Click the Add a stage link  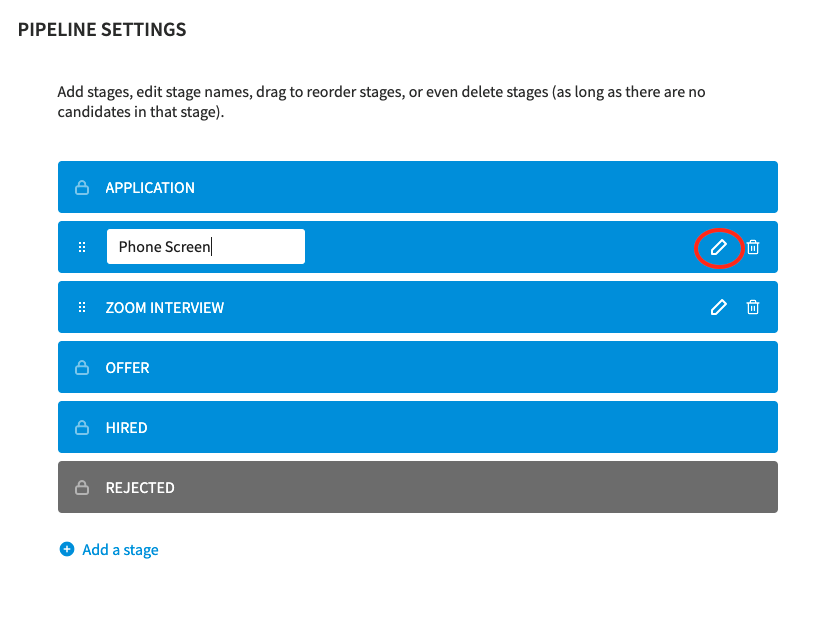coord(120,550)
